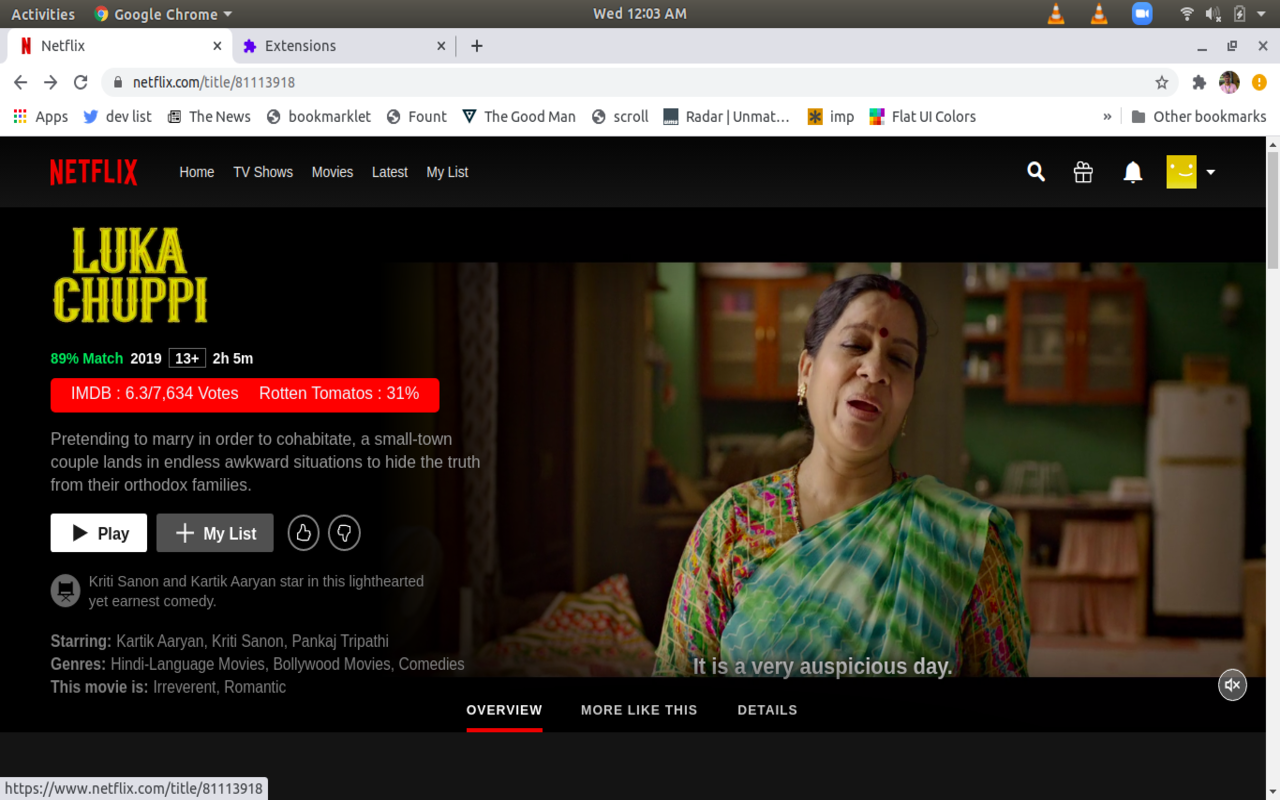
Task: Open Netflix notifications bell
Action: [1132, 172]
